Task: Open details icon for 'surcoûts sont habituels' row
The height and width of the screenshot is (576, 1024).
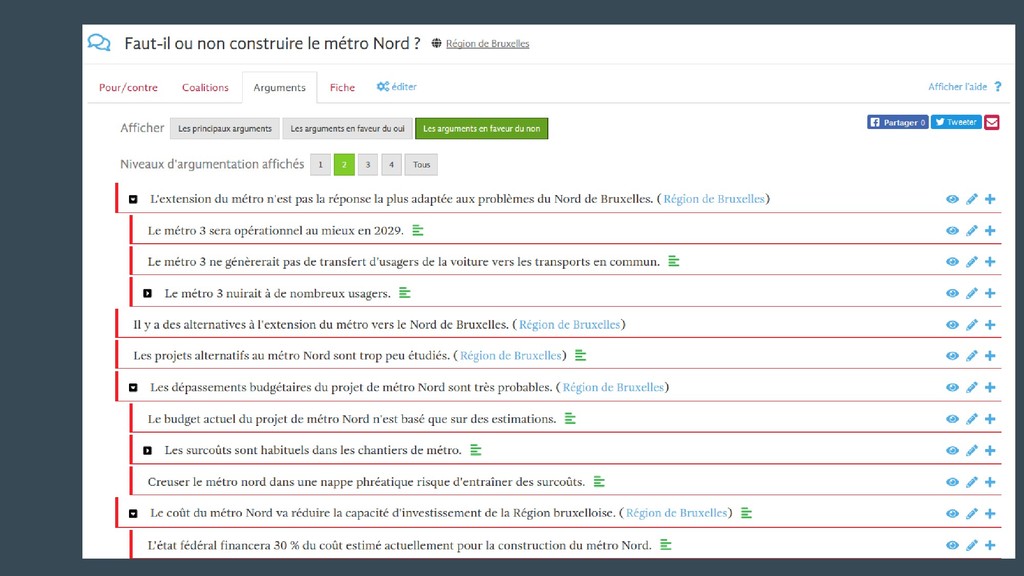Action: (476, 450)
